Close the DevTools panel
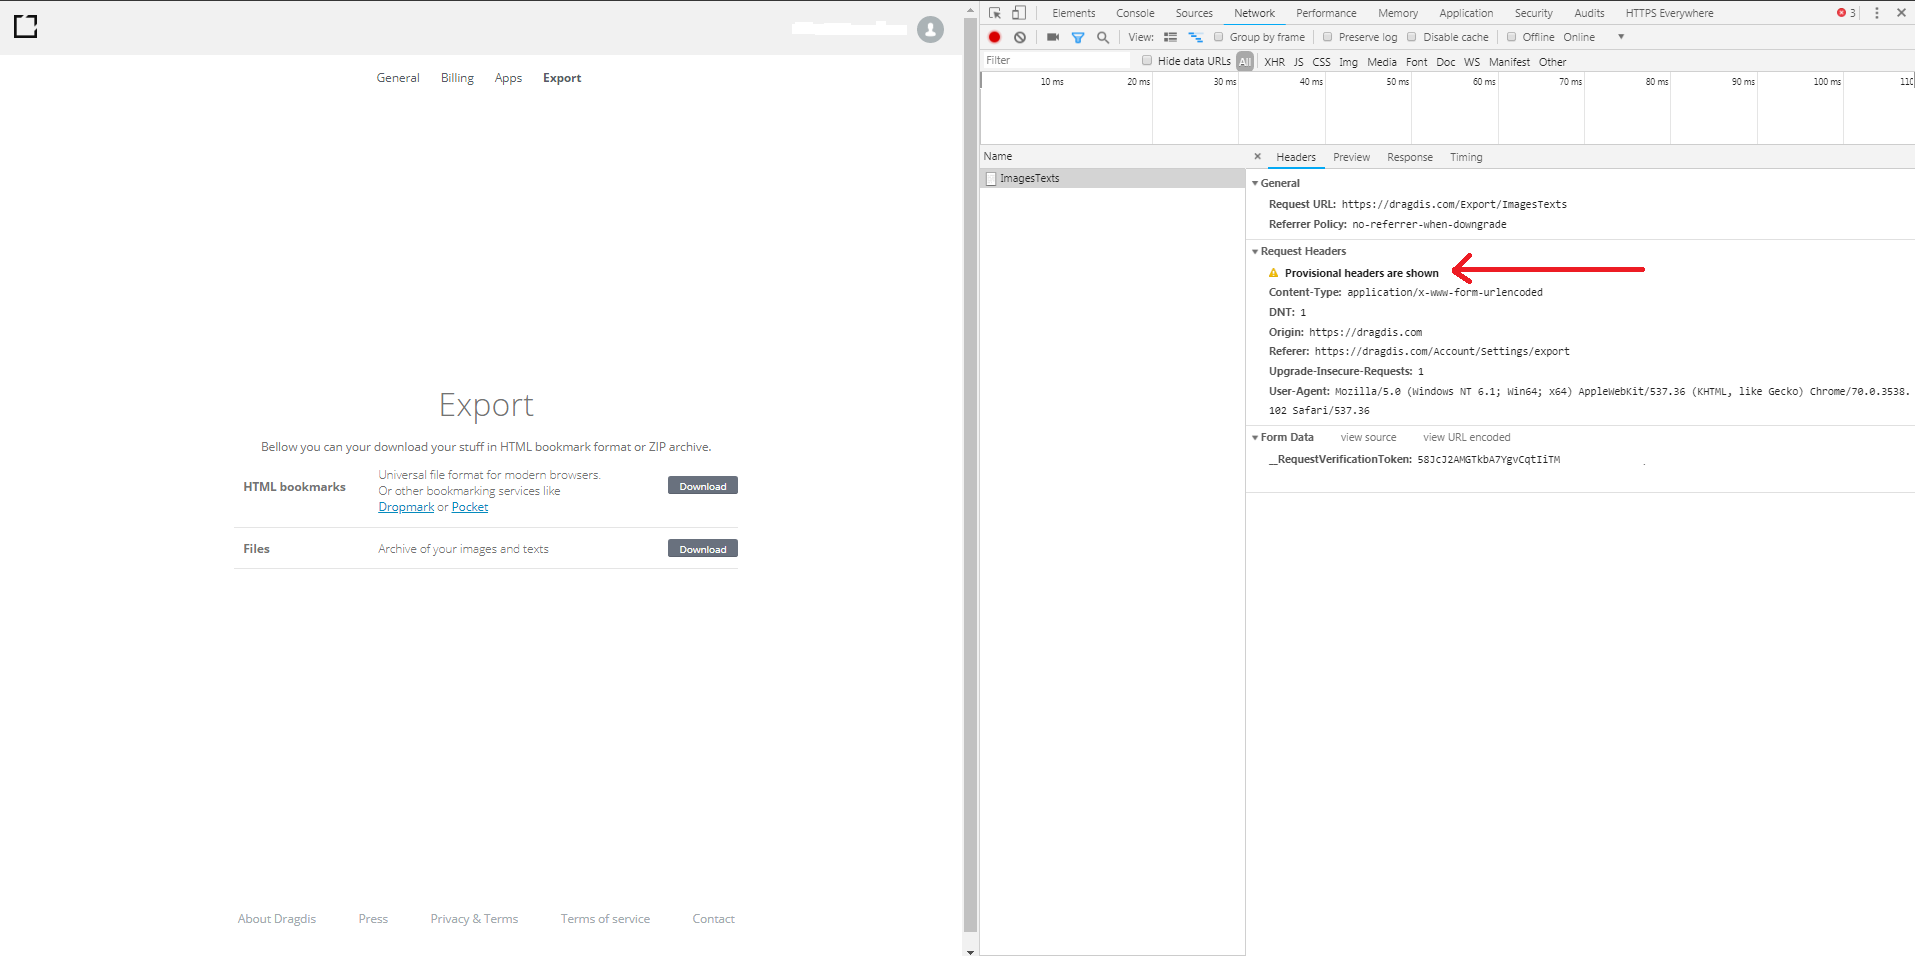 (1901, 13)
